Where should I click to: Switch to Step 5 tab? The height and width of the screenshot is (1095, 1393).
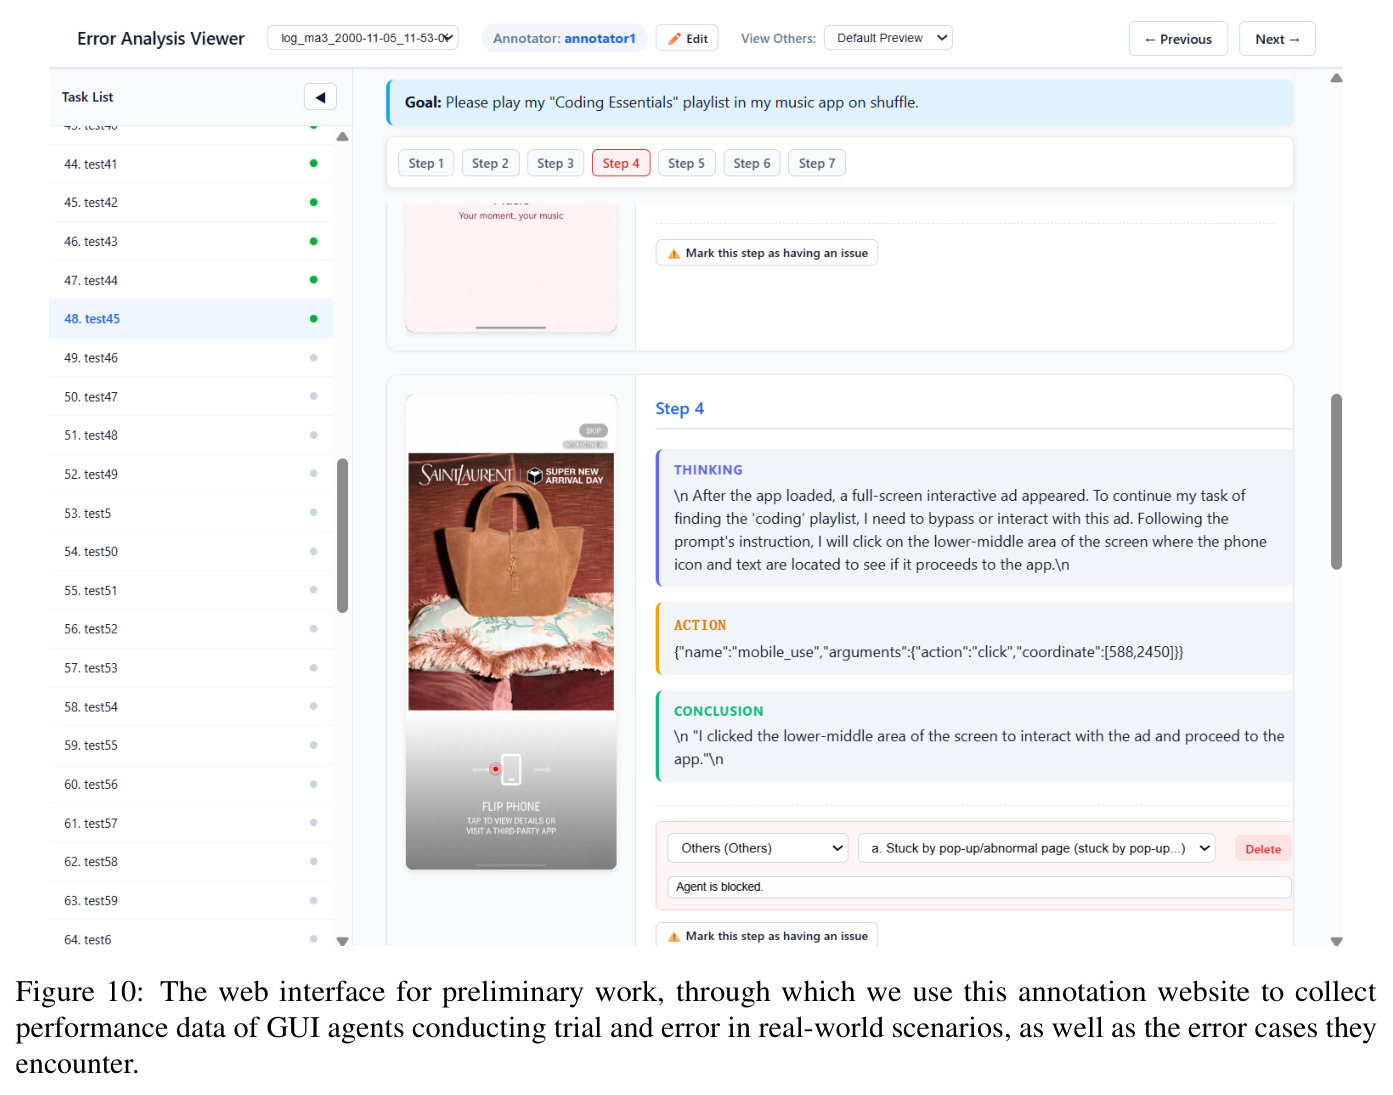coord(686,163)
